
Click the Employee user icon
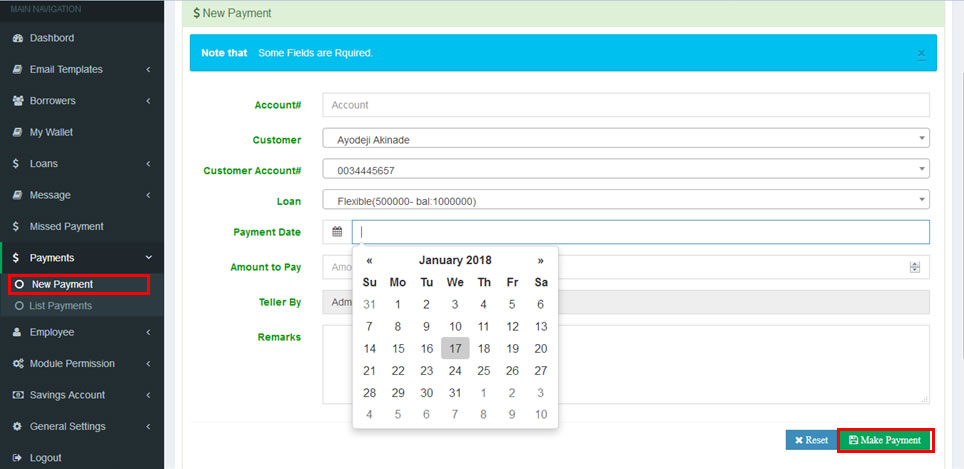coord(17,332)
